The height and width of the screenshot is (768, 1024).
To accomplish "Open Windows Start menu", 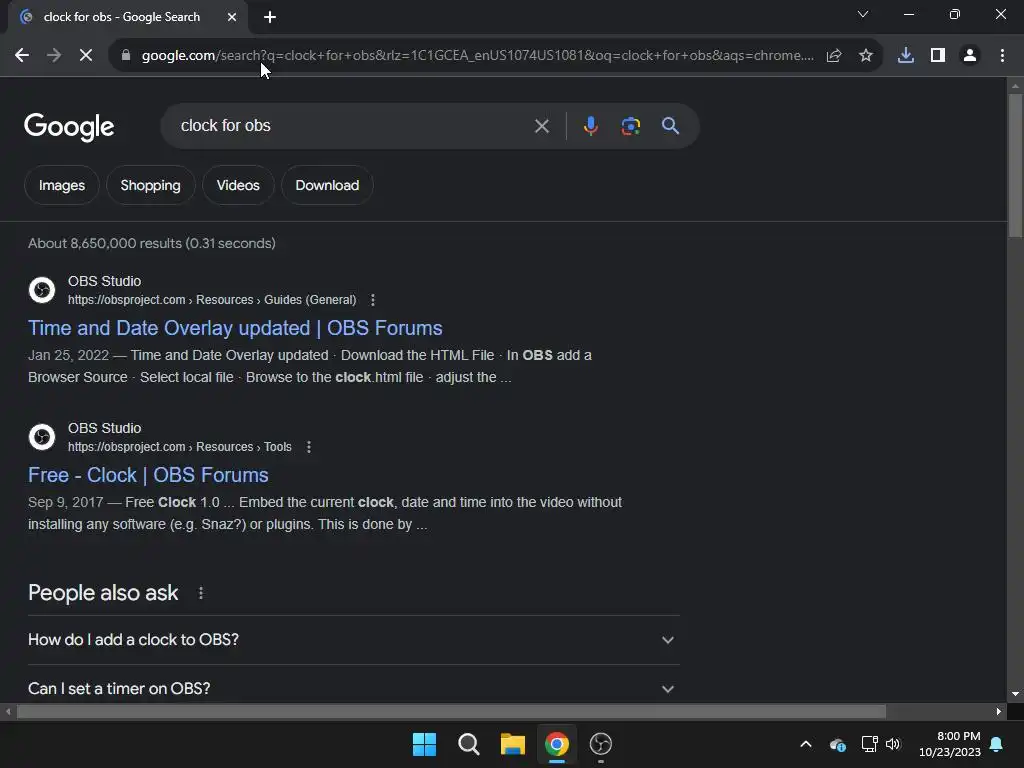I will point(424,744).
